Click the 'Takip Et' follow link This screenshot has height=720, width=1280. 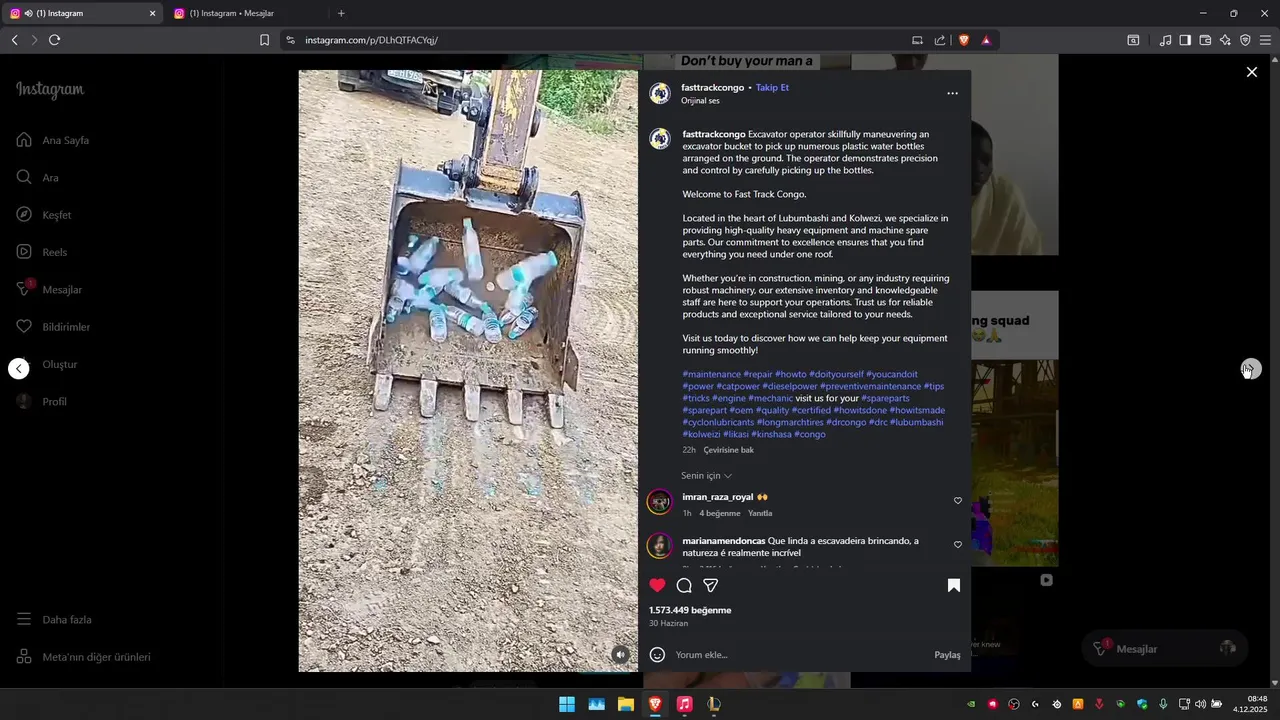[772, 88]
